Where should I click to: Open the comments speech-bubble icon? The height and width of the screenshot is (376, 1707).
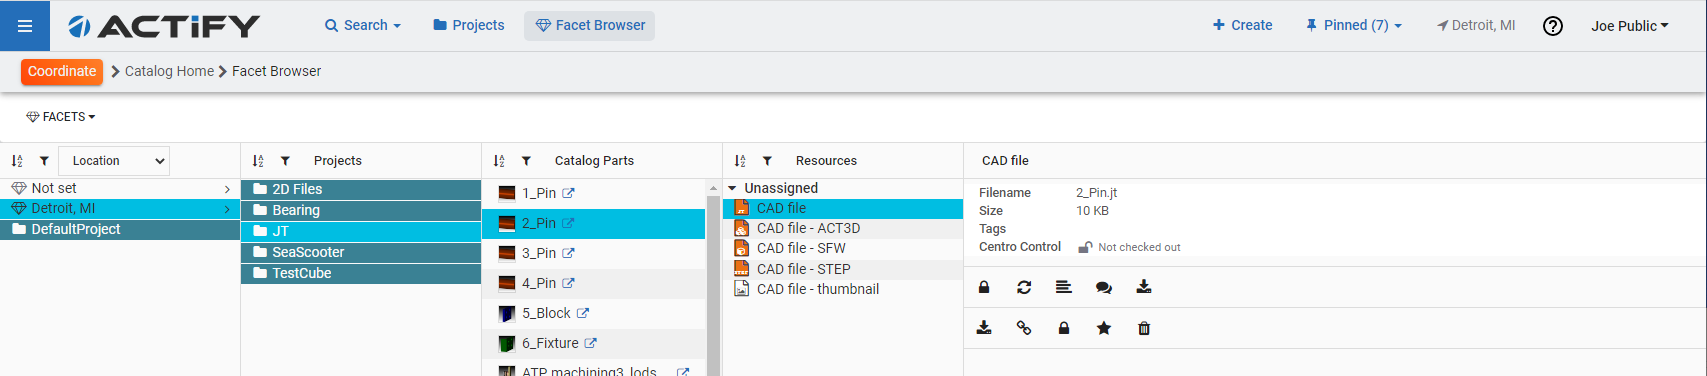[x=1104, y=287]
